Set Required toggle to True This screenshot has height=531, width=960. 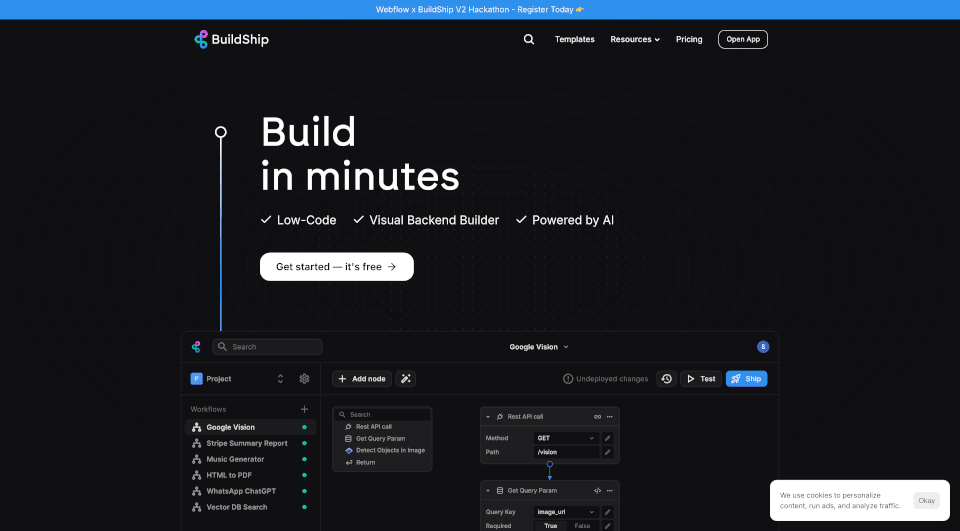click(551, 525)
